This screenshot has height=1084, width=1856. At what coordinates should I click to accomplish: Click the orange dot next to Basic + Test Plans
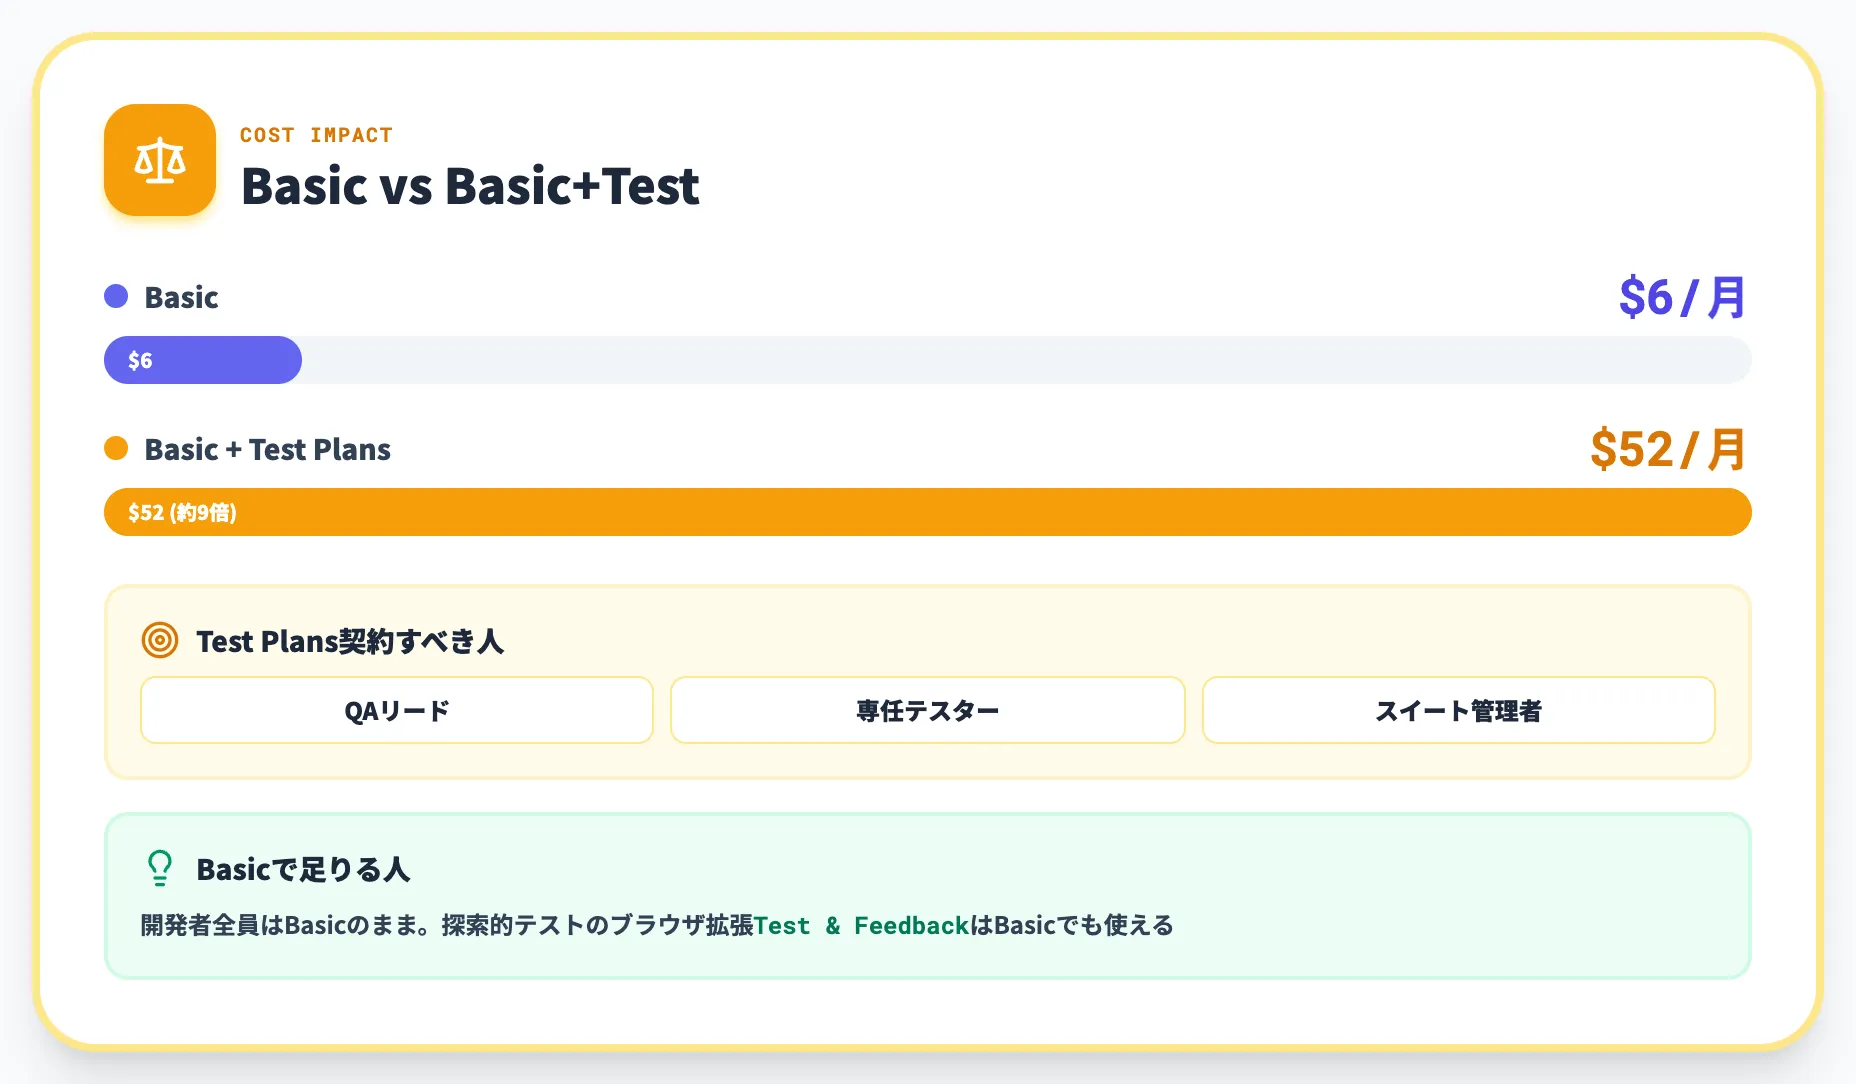coord(116,448)
